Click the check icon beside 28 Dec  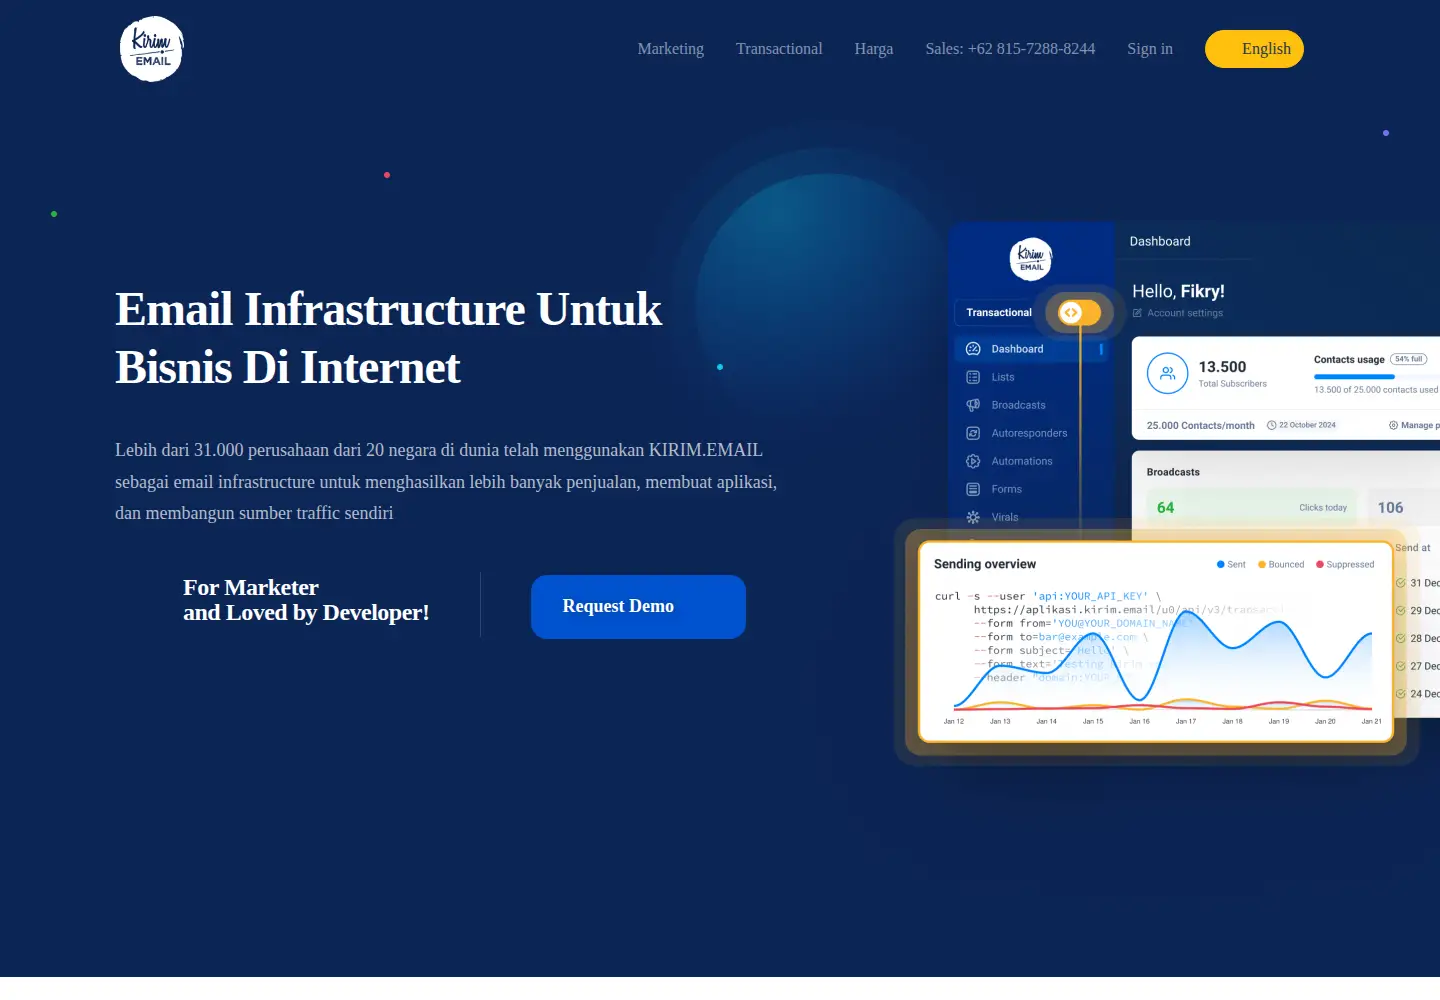click(1401, 638)
